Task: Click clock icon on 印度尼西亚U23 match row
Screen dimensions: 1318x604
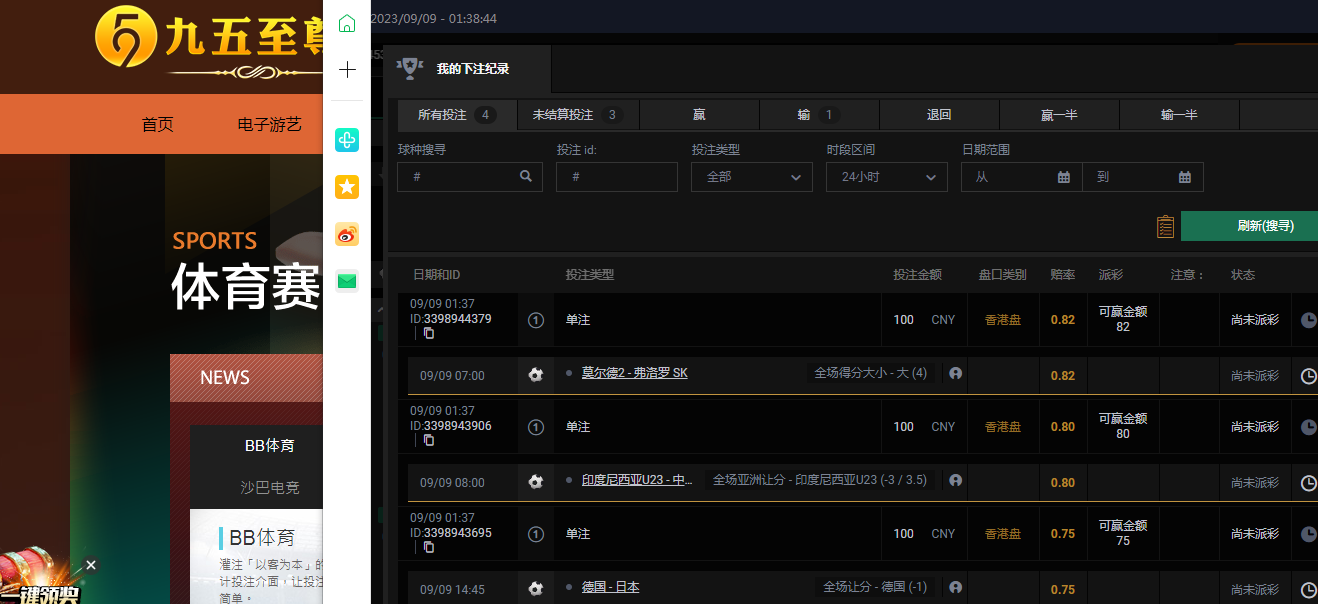Action: (1309, 483)
